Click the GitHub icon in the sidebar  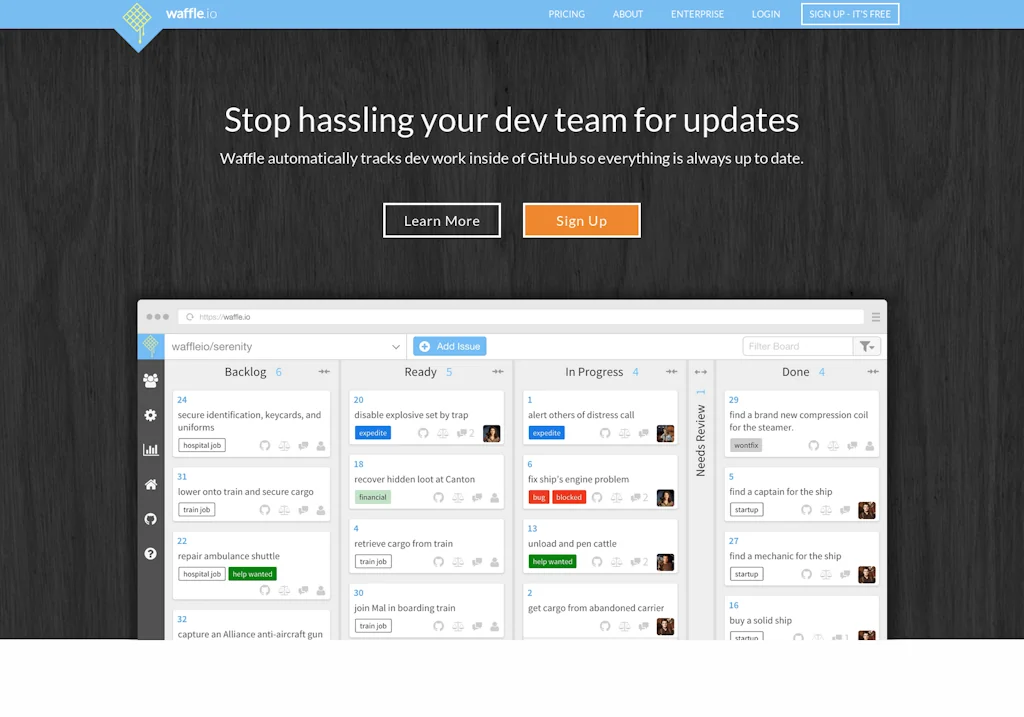(151, 519)
